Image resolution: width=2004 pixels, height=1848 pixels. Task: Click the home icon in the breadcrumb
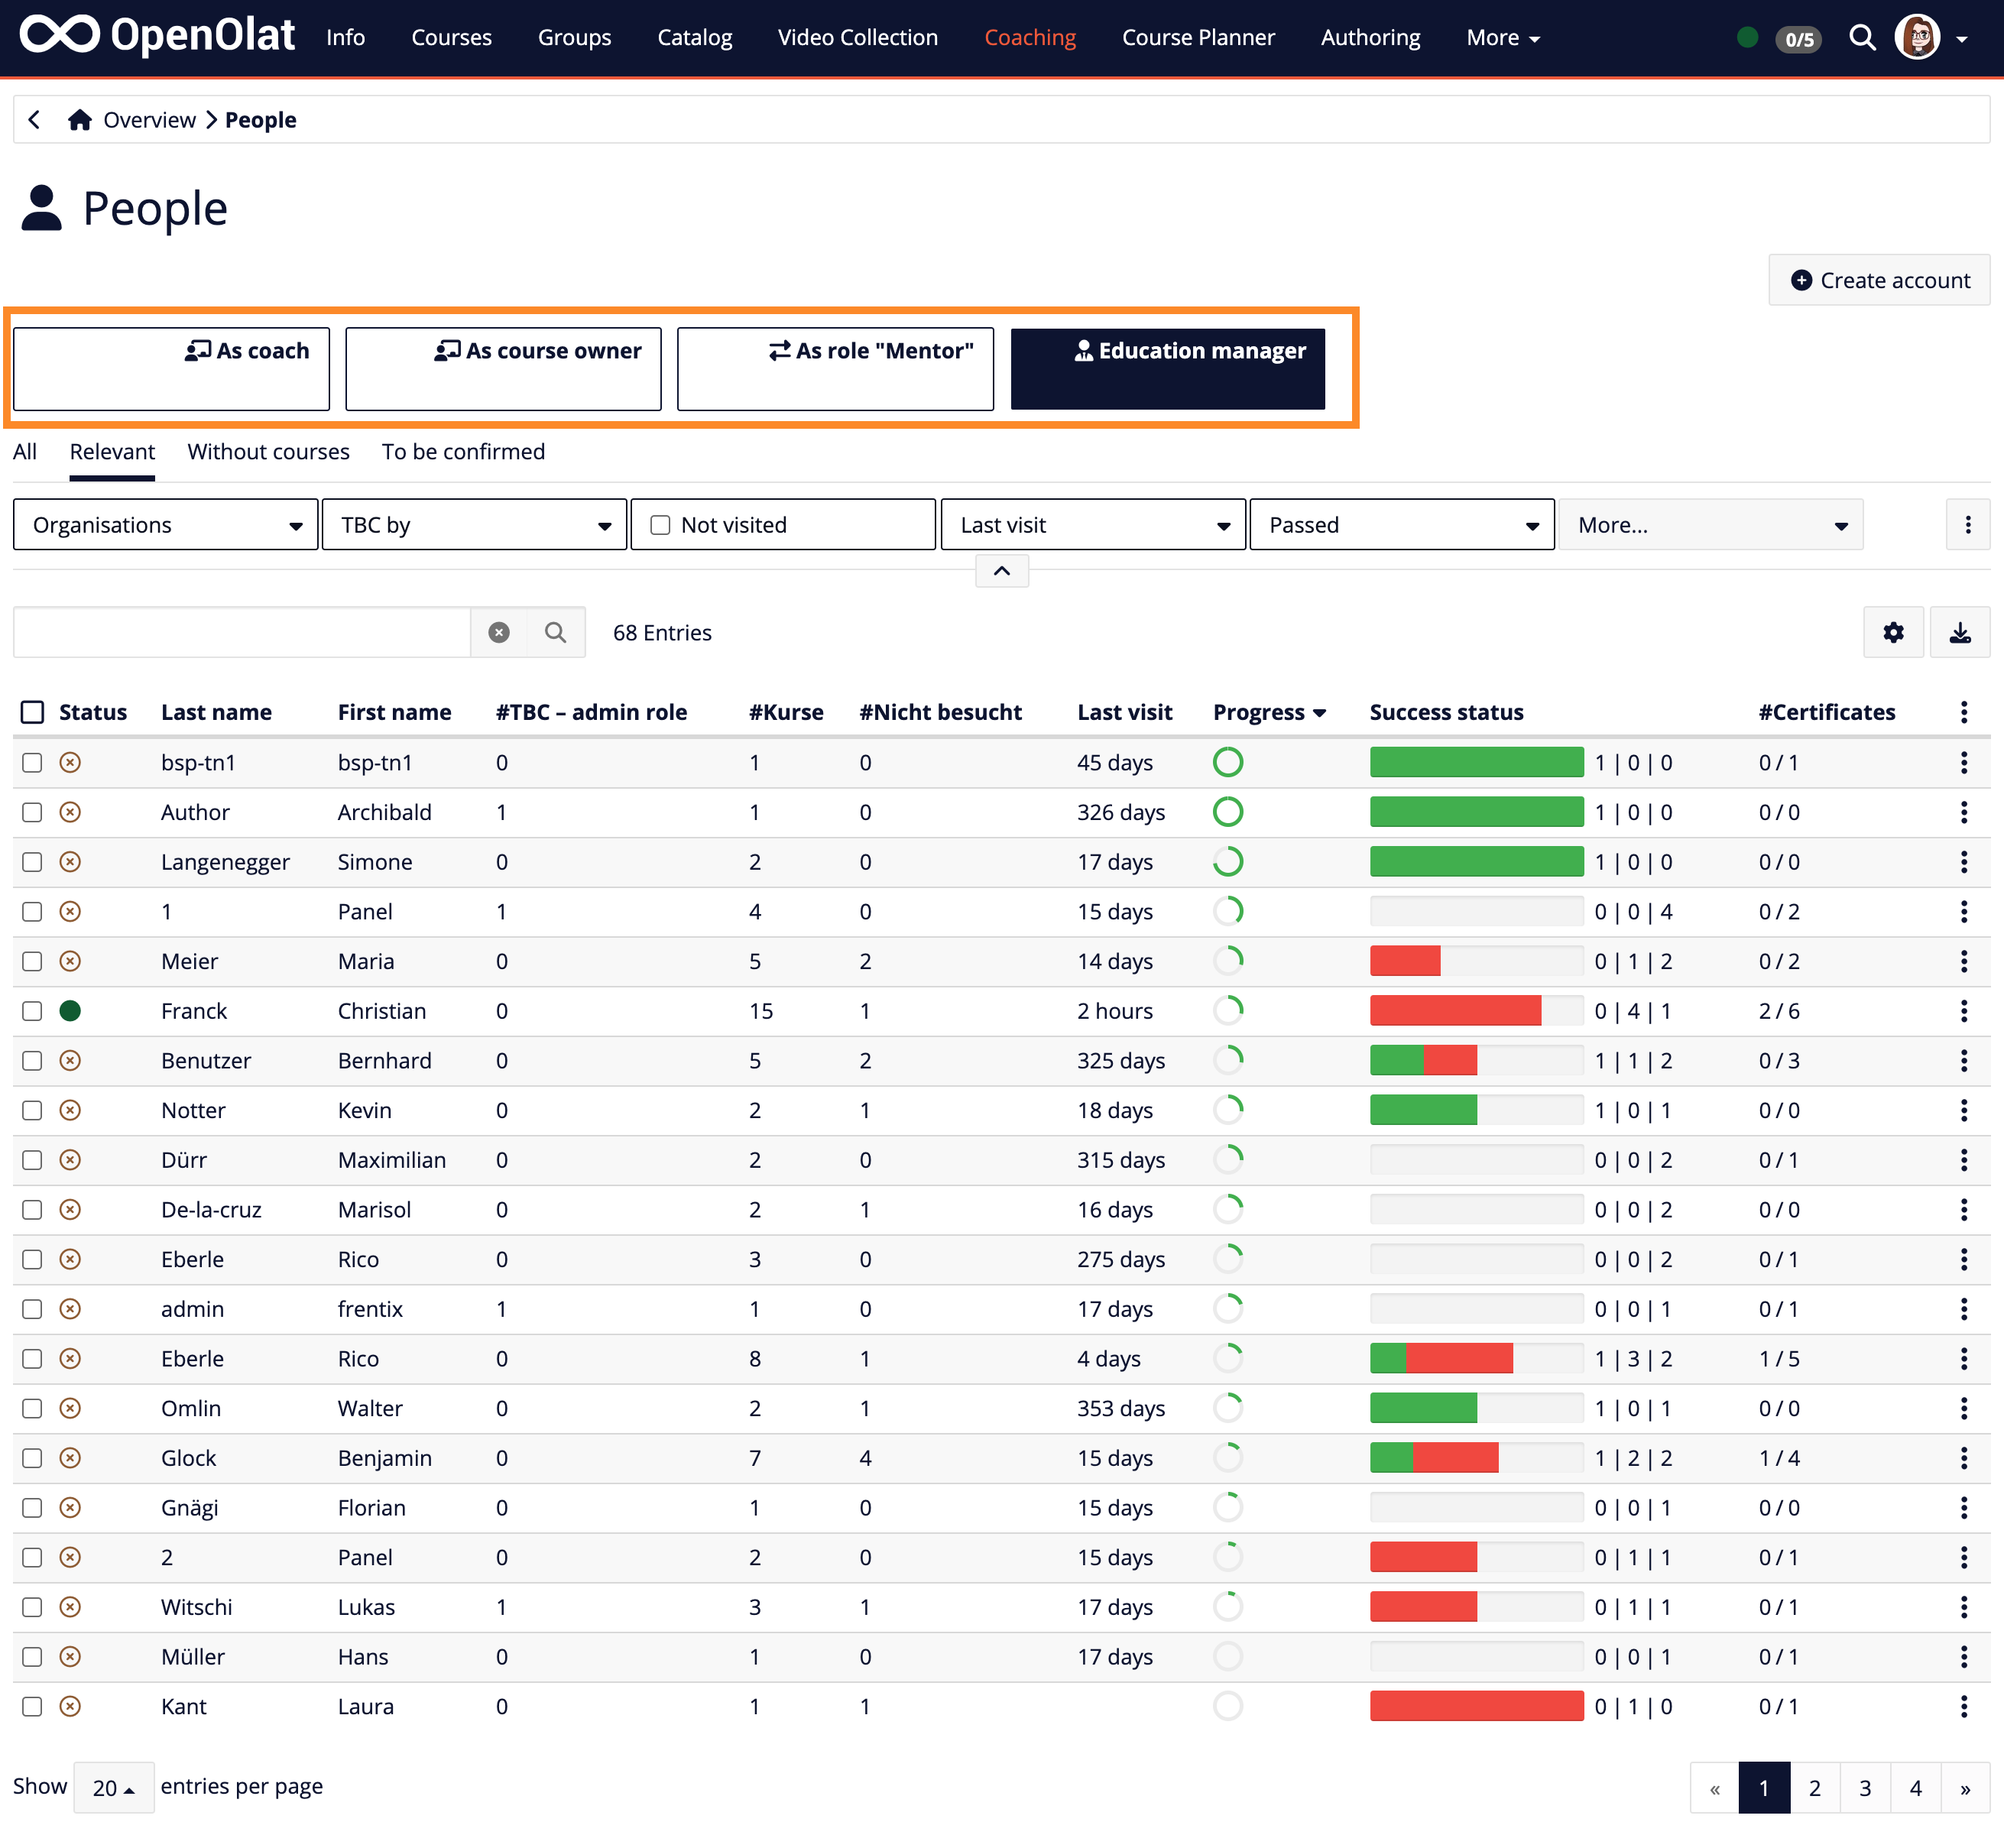click(80, 119)
